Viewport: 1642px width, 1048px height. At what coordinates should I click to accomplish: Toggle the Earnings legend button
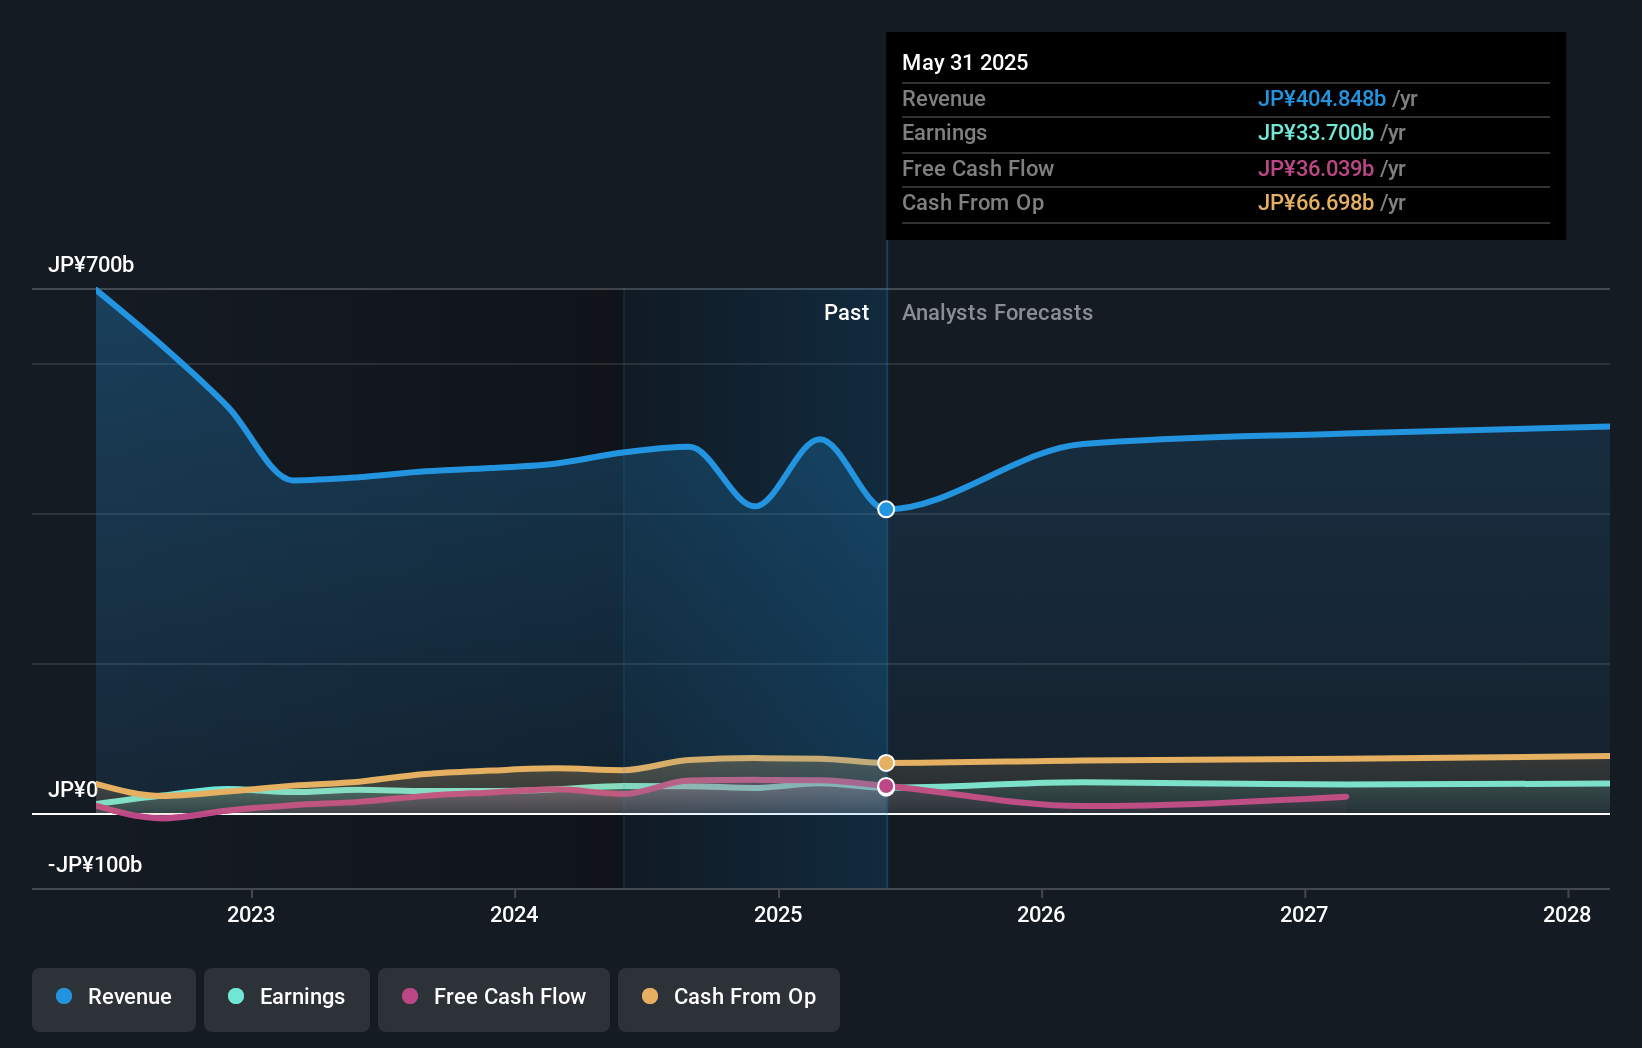pyautogui.click(x=287, y=999)
